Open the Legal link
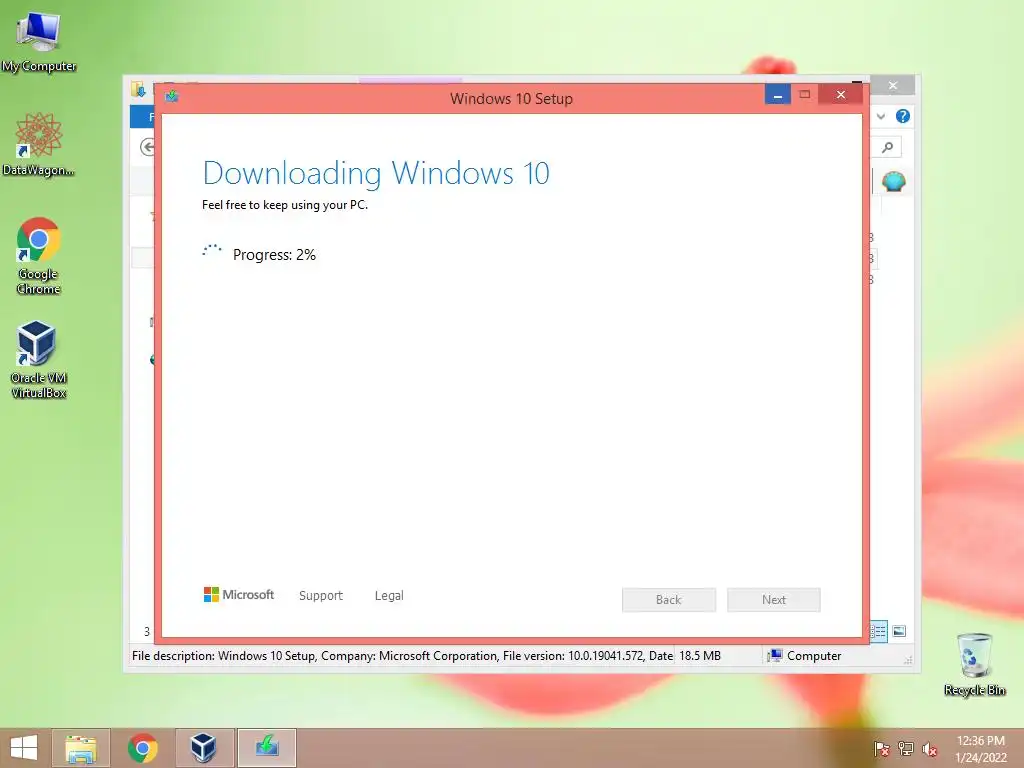Image resolution: width=1024 pixels, height=768 pixels. click(x=389, y=596)
